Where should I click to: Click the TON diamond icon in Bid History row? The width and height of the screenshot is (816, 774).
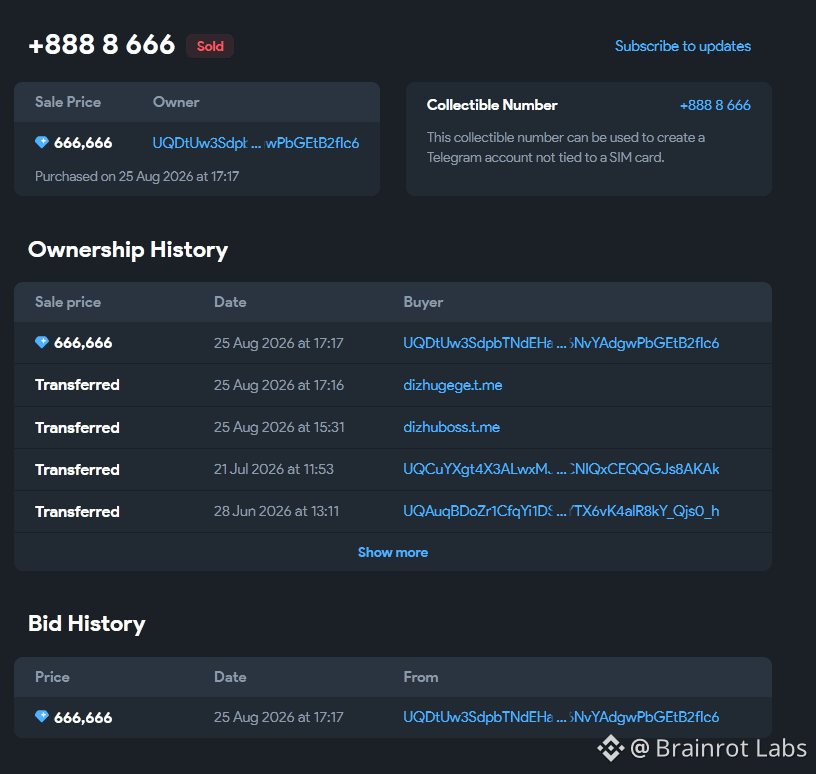pyautogui.click(x=42, y=717)
